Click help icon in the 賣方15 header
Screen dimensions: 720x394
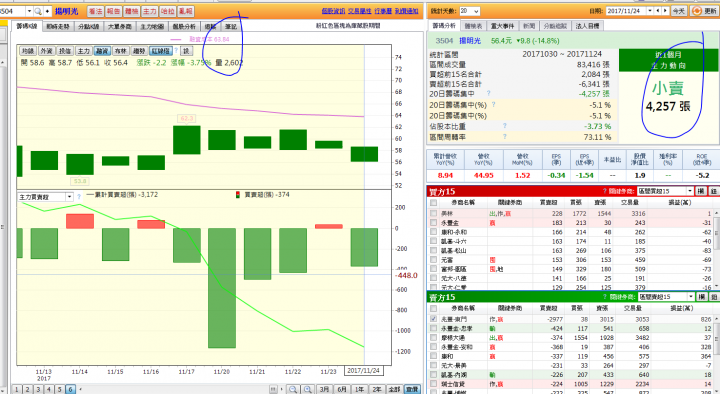(x=605, y=297)
